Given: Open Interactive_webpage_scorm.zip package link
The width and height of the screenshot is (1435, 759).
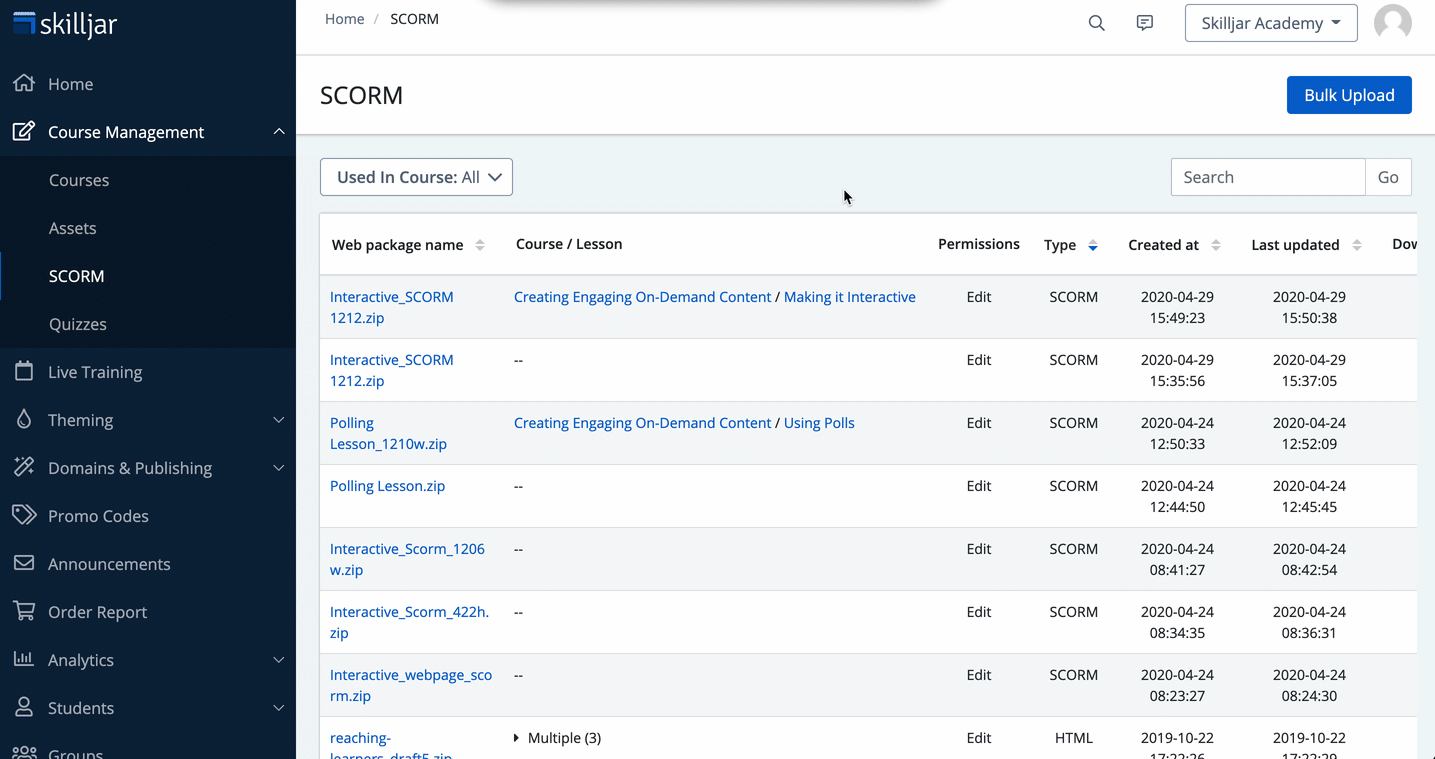Looking at the screenshot, I should coord(411,685).
